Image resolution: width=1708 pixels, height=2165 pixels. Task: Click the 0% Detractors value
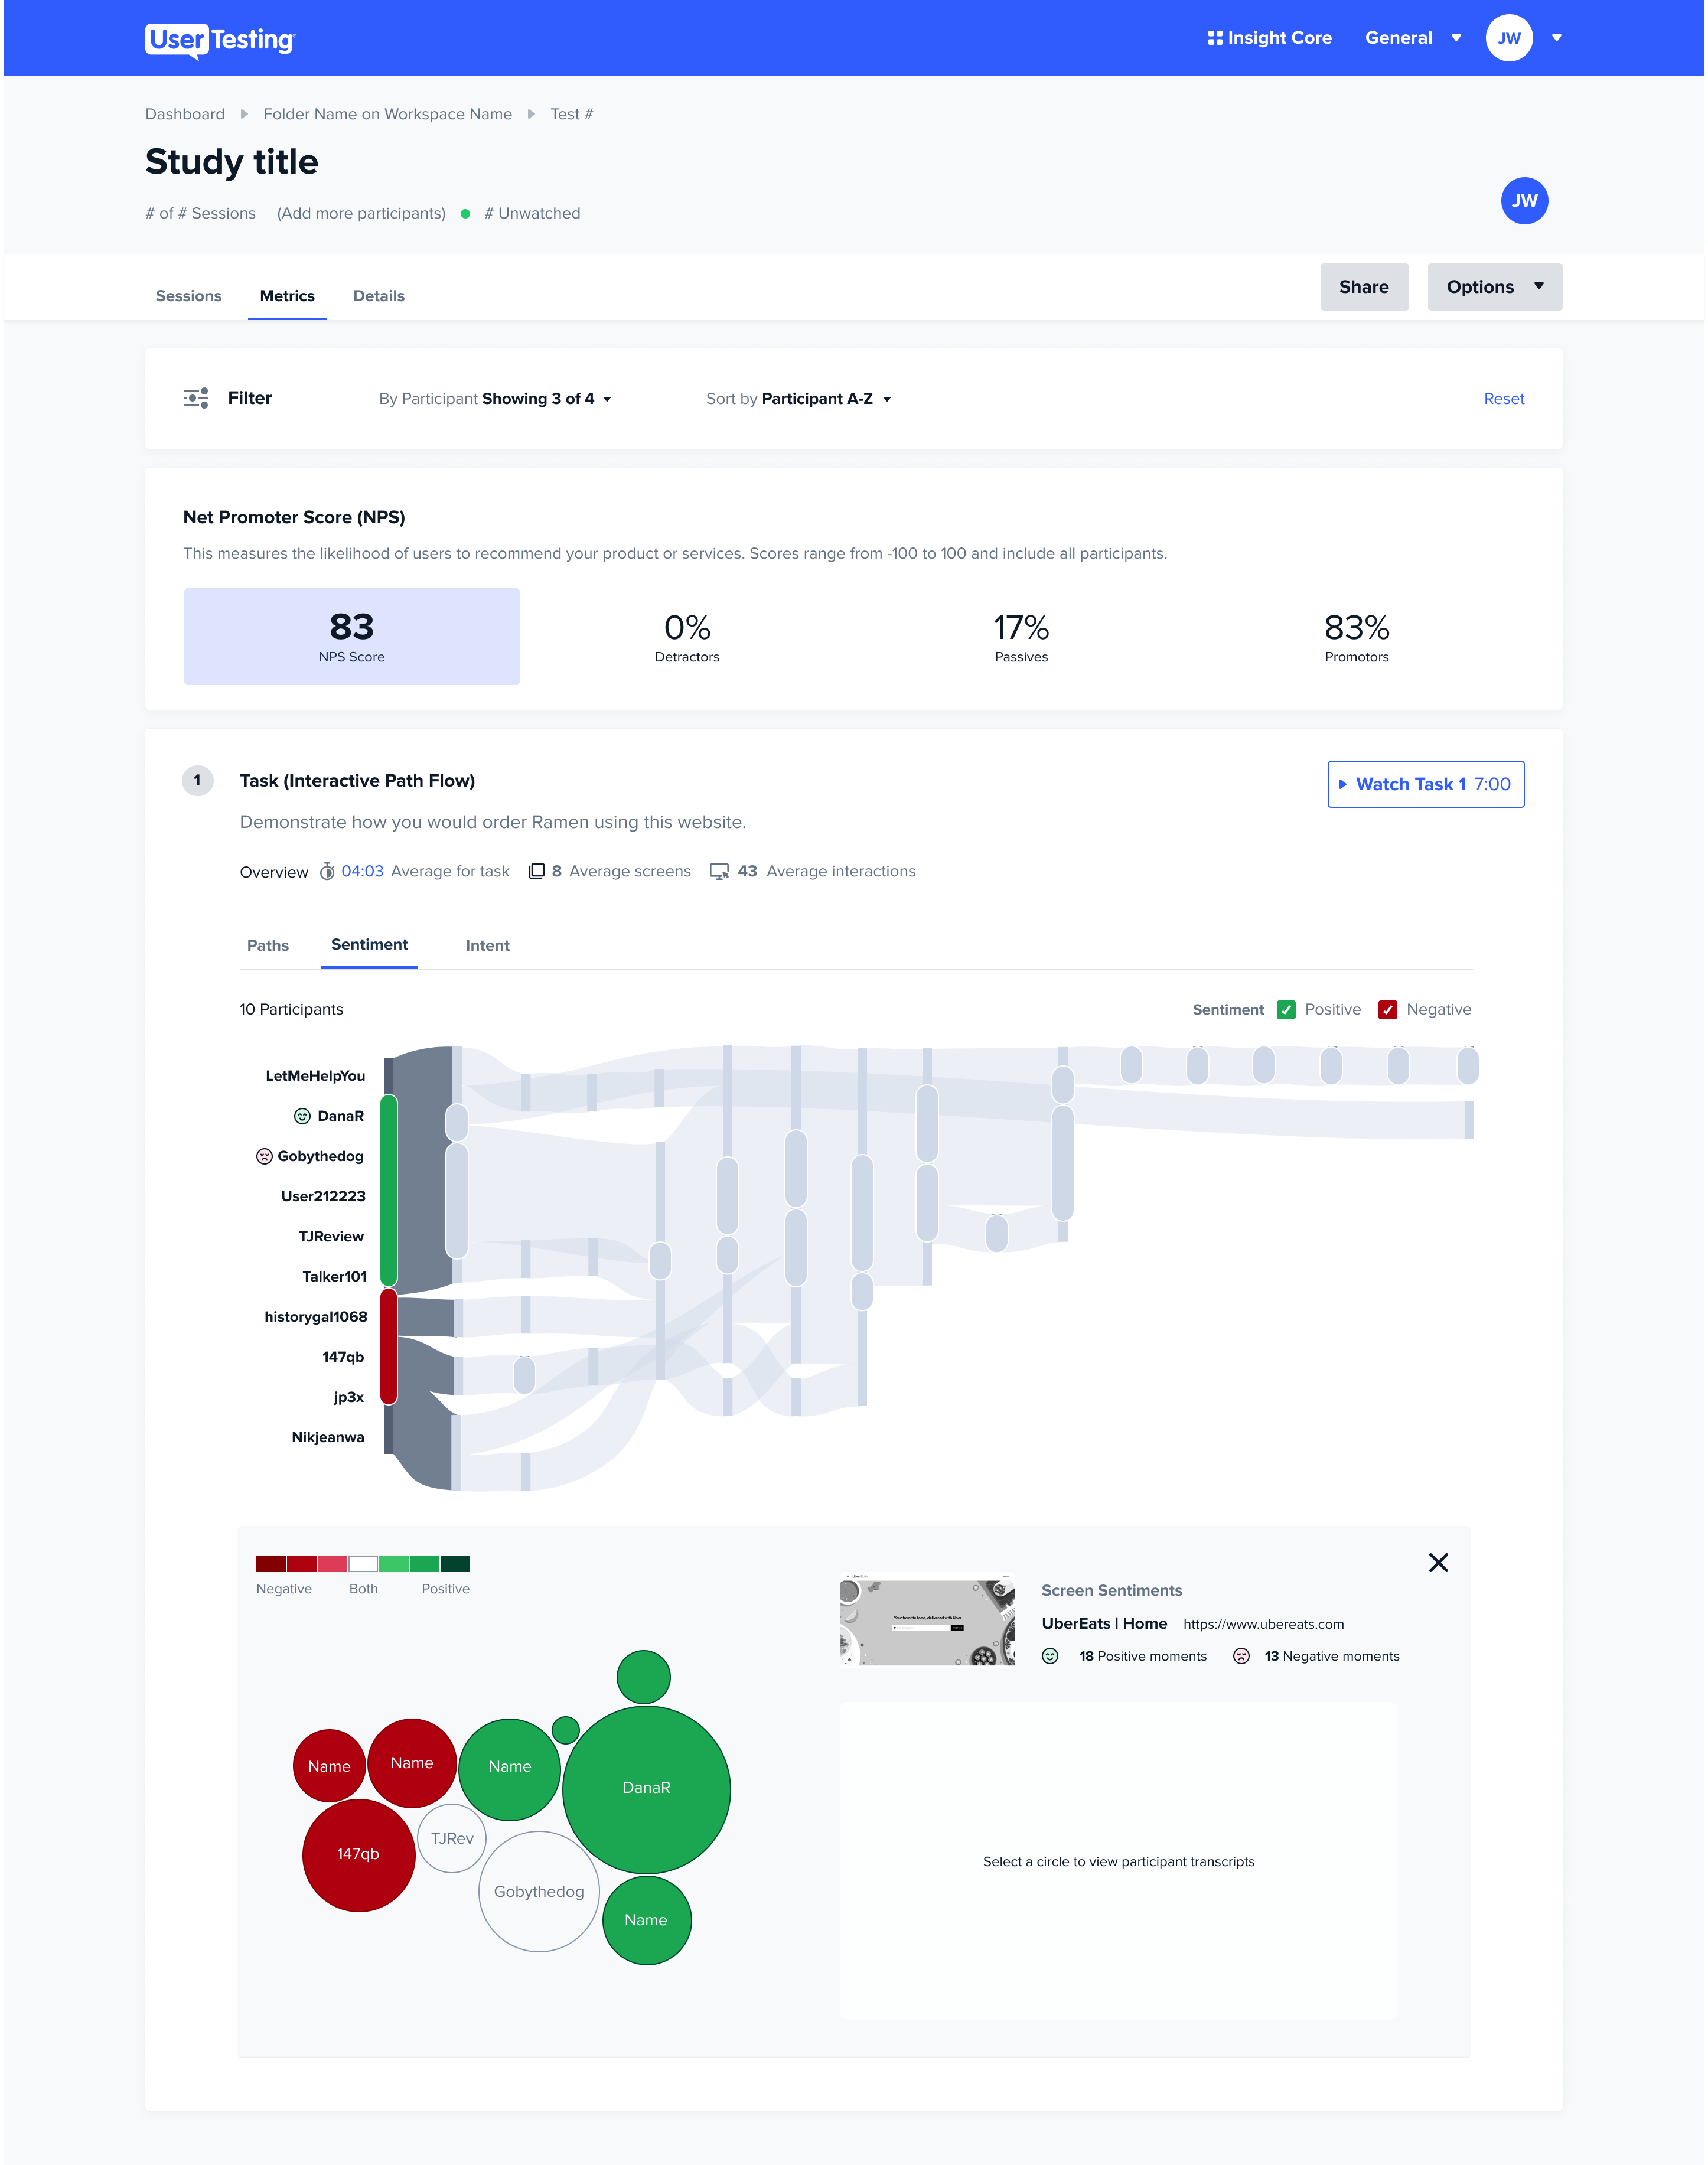tap(687, 628)
